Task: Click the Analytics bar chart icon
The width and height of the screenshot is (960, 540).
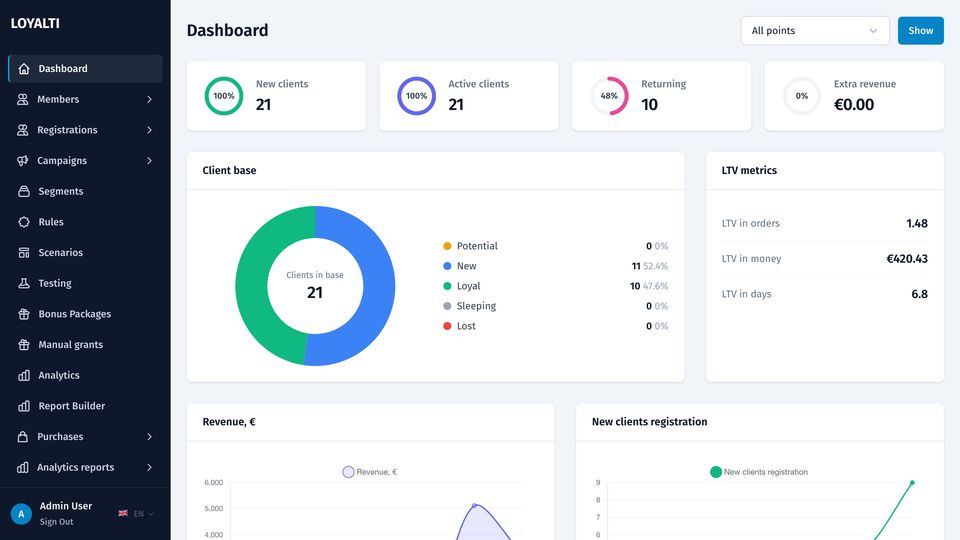Action: pos(24,375)
